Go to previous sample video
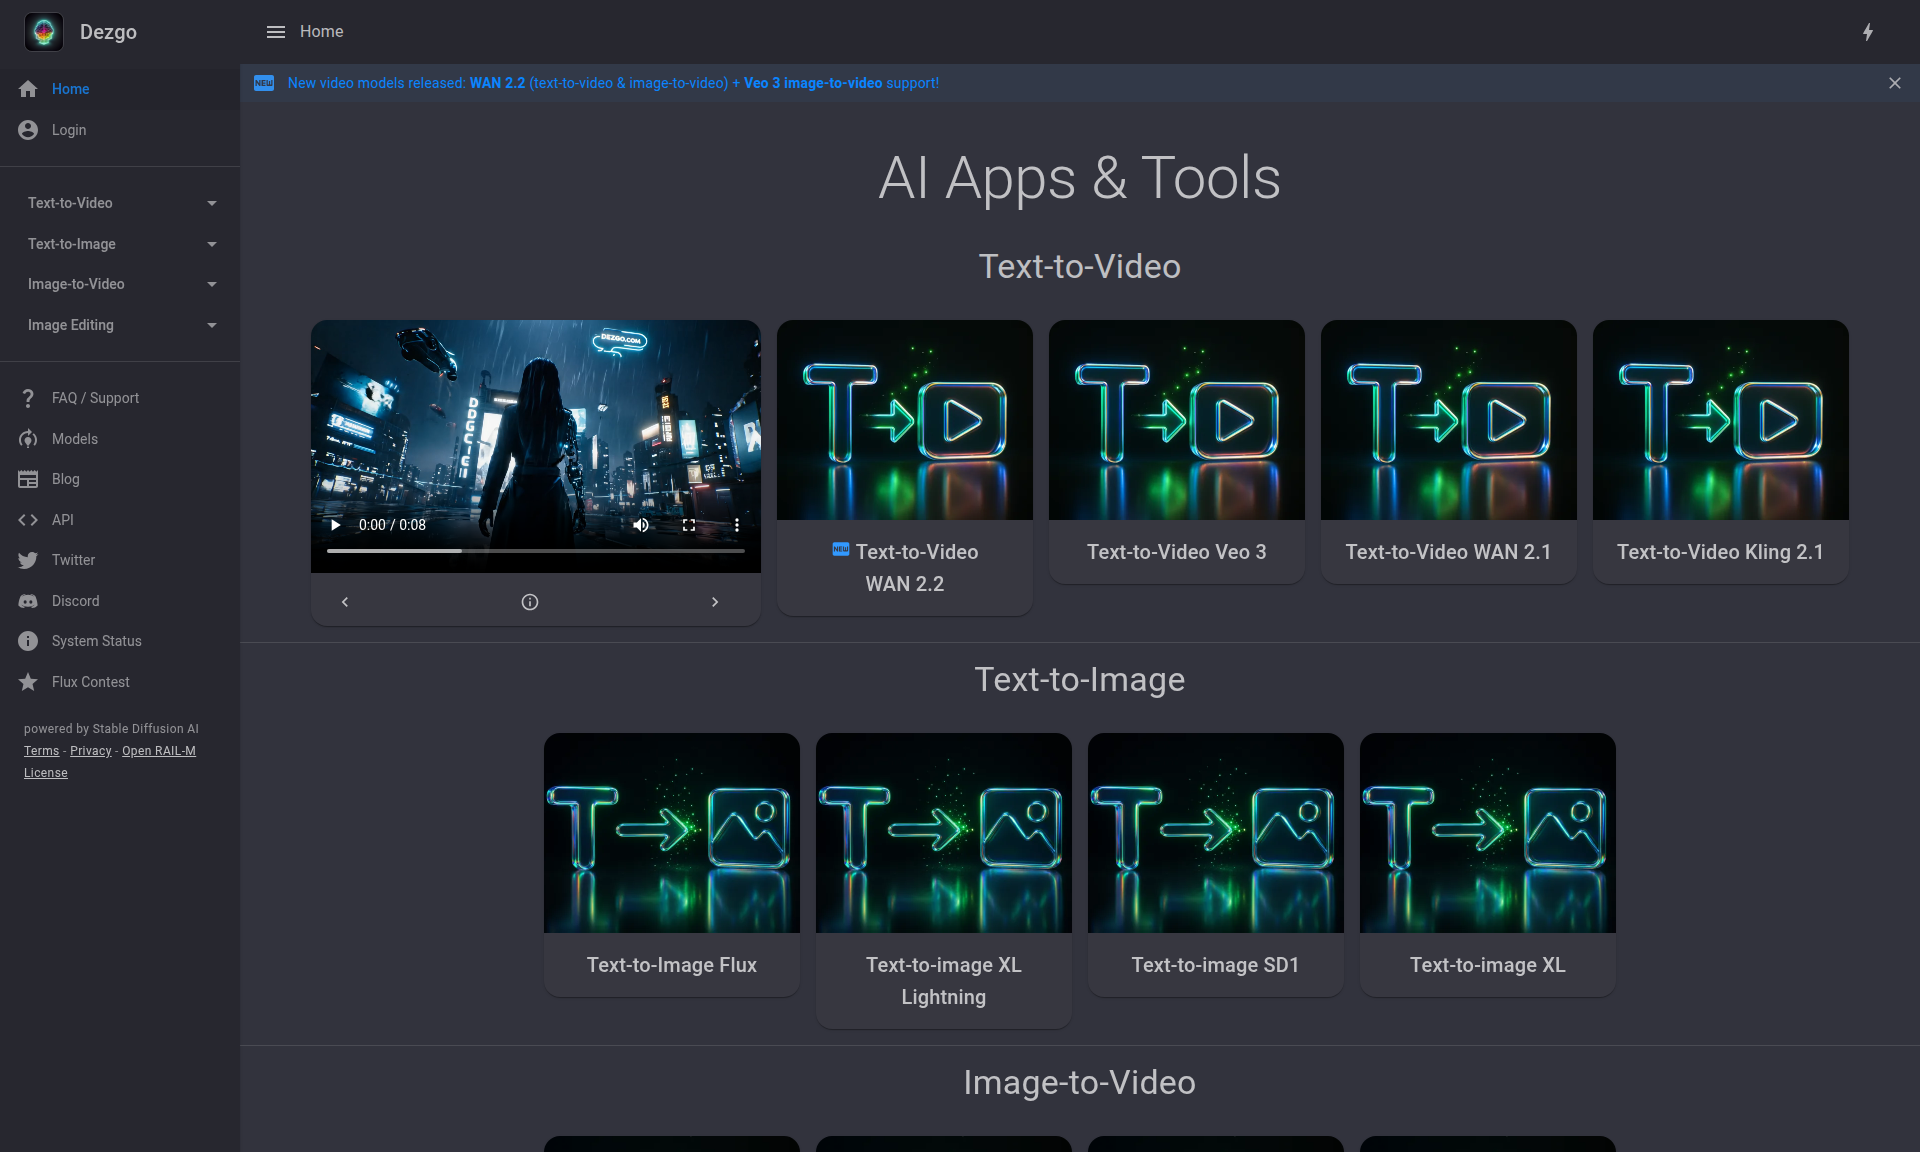 click(345, 602)
